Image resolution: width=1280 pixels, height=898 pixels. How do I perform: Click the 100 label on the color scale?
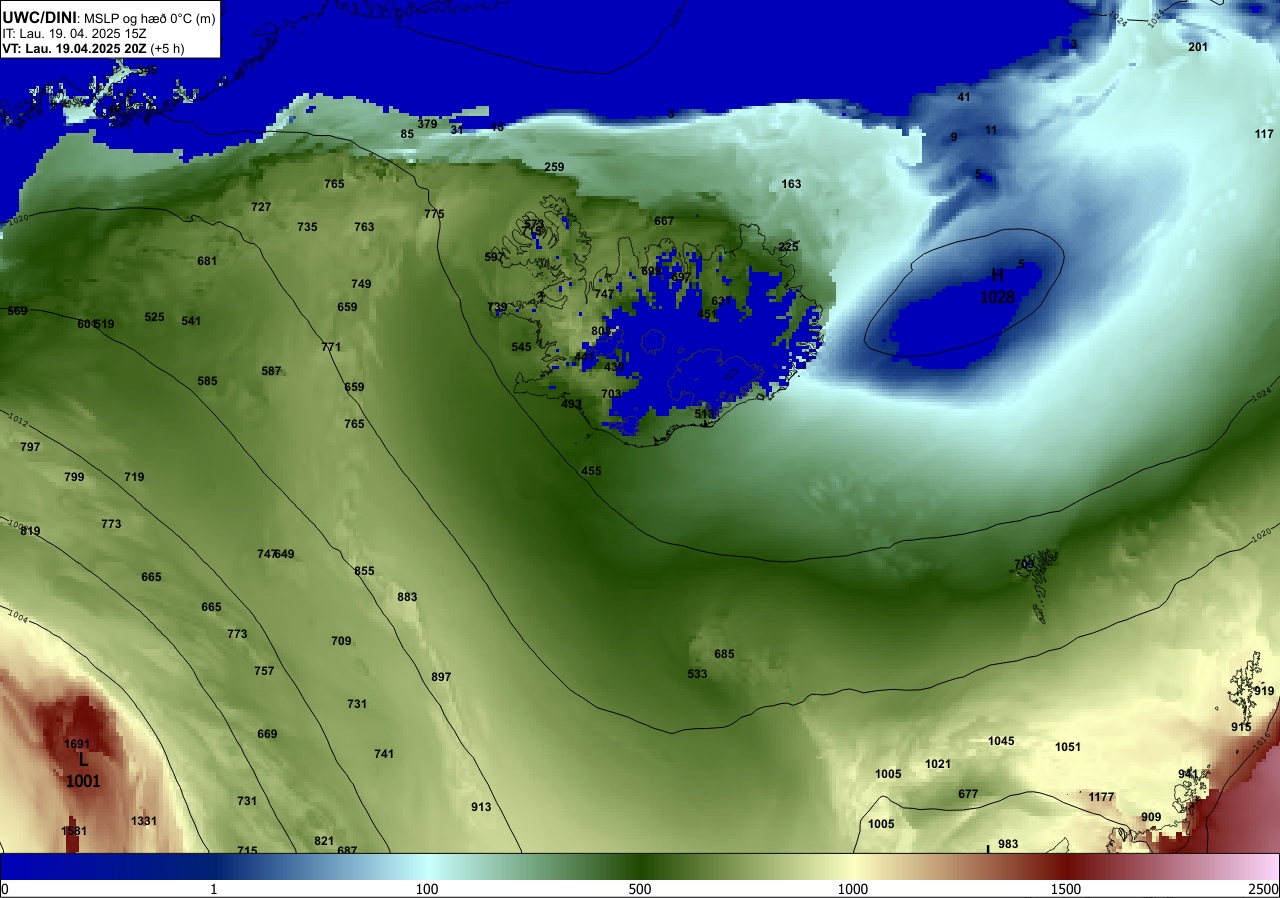[x=427, y=889]
